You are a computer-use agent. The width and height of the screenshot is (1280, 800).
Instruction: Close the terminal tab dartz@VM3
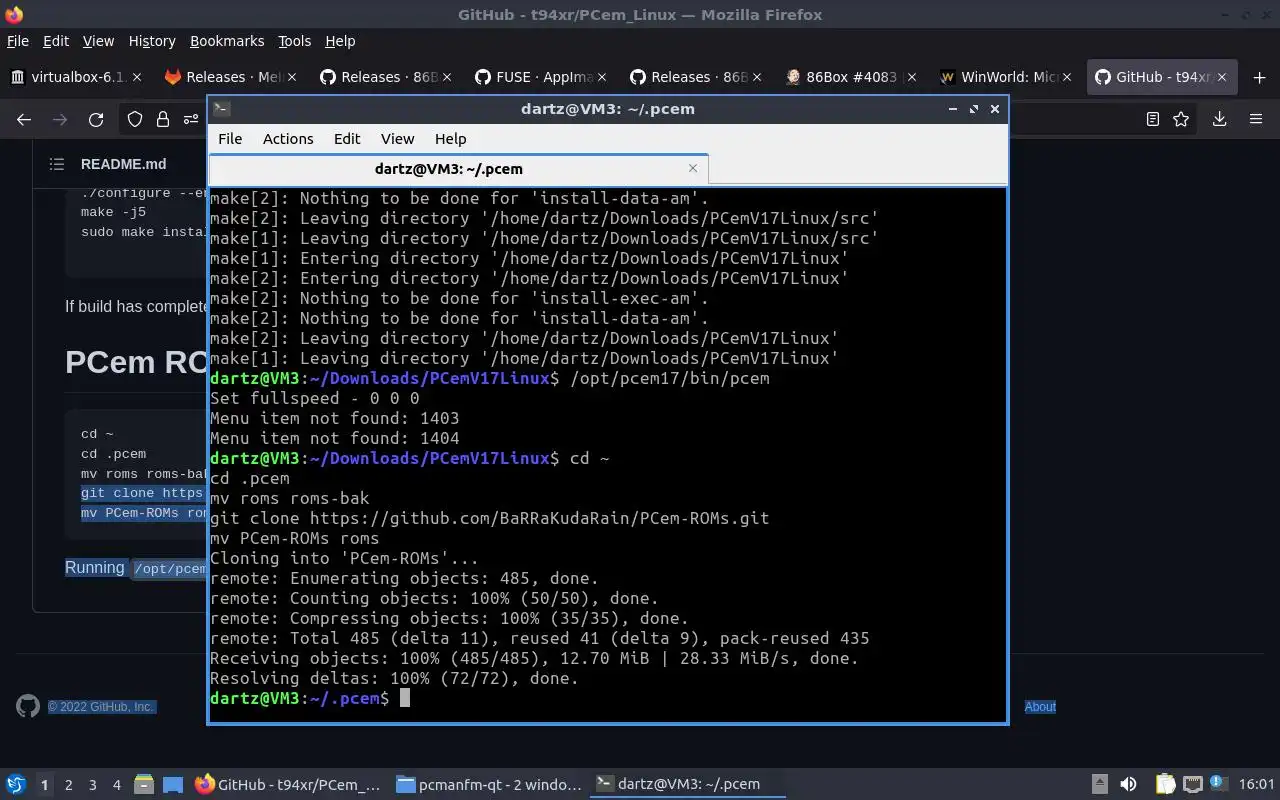(x=692, y=168)
